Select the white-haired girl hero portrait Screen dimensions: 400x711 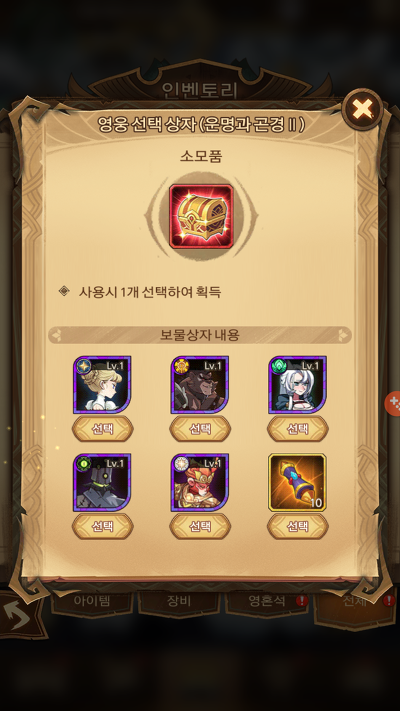point(298,385)
